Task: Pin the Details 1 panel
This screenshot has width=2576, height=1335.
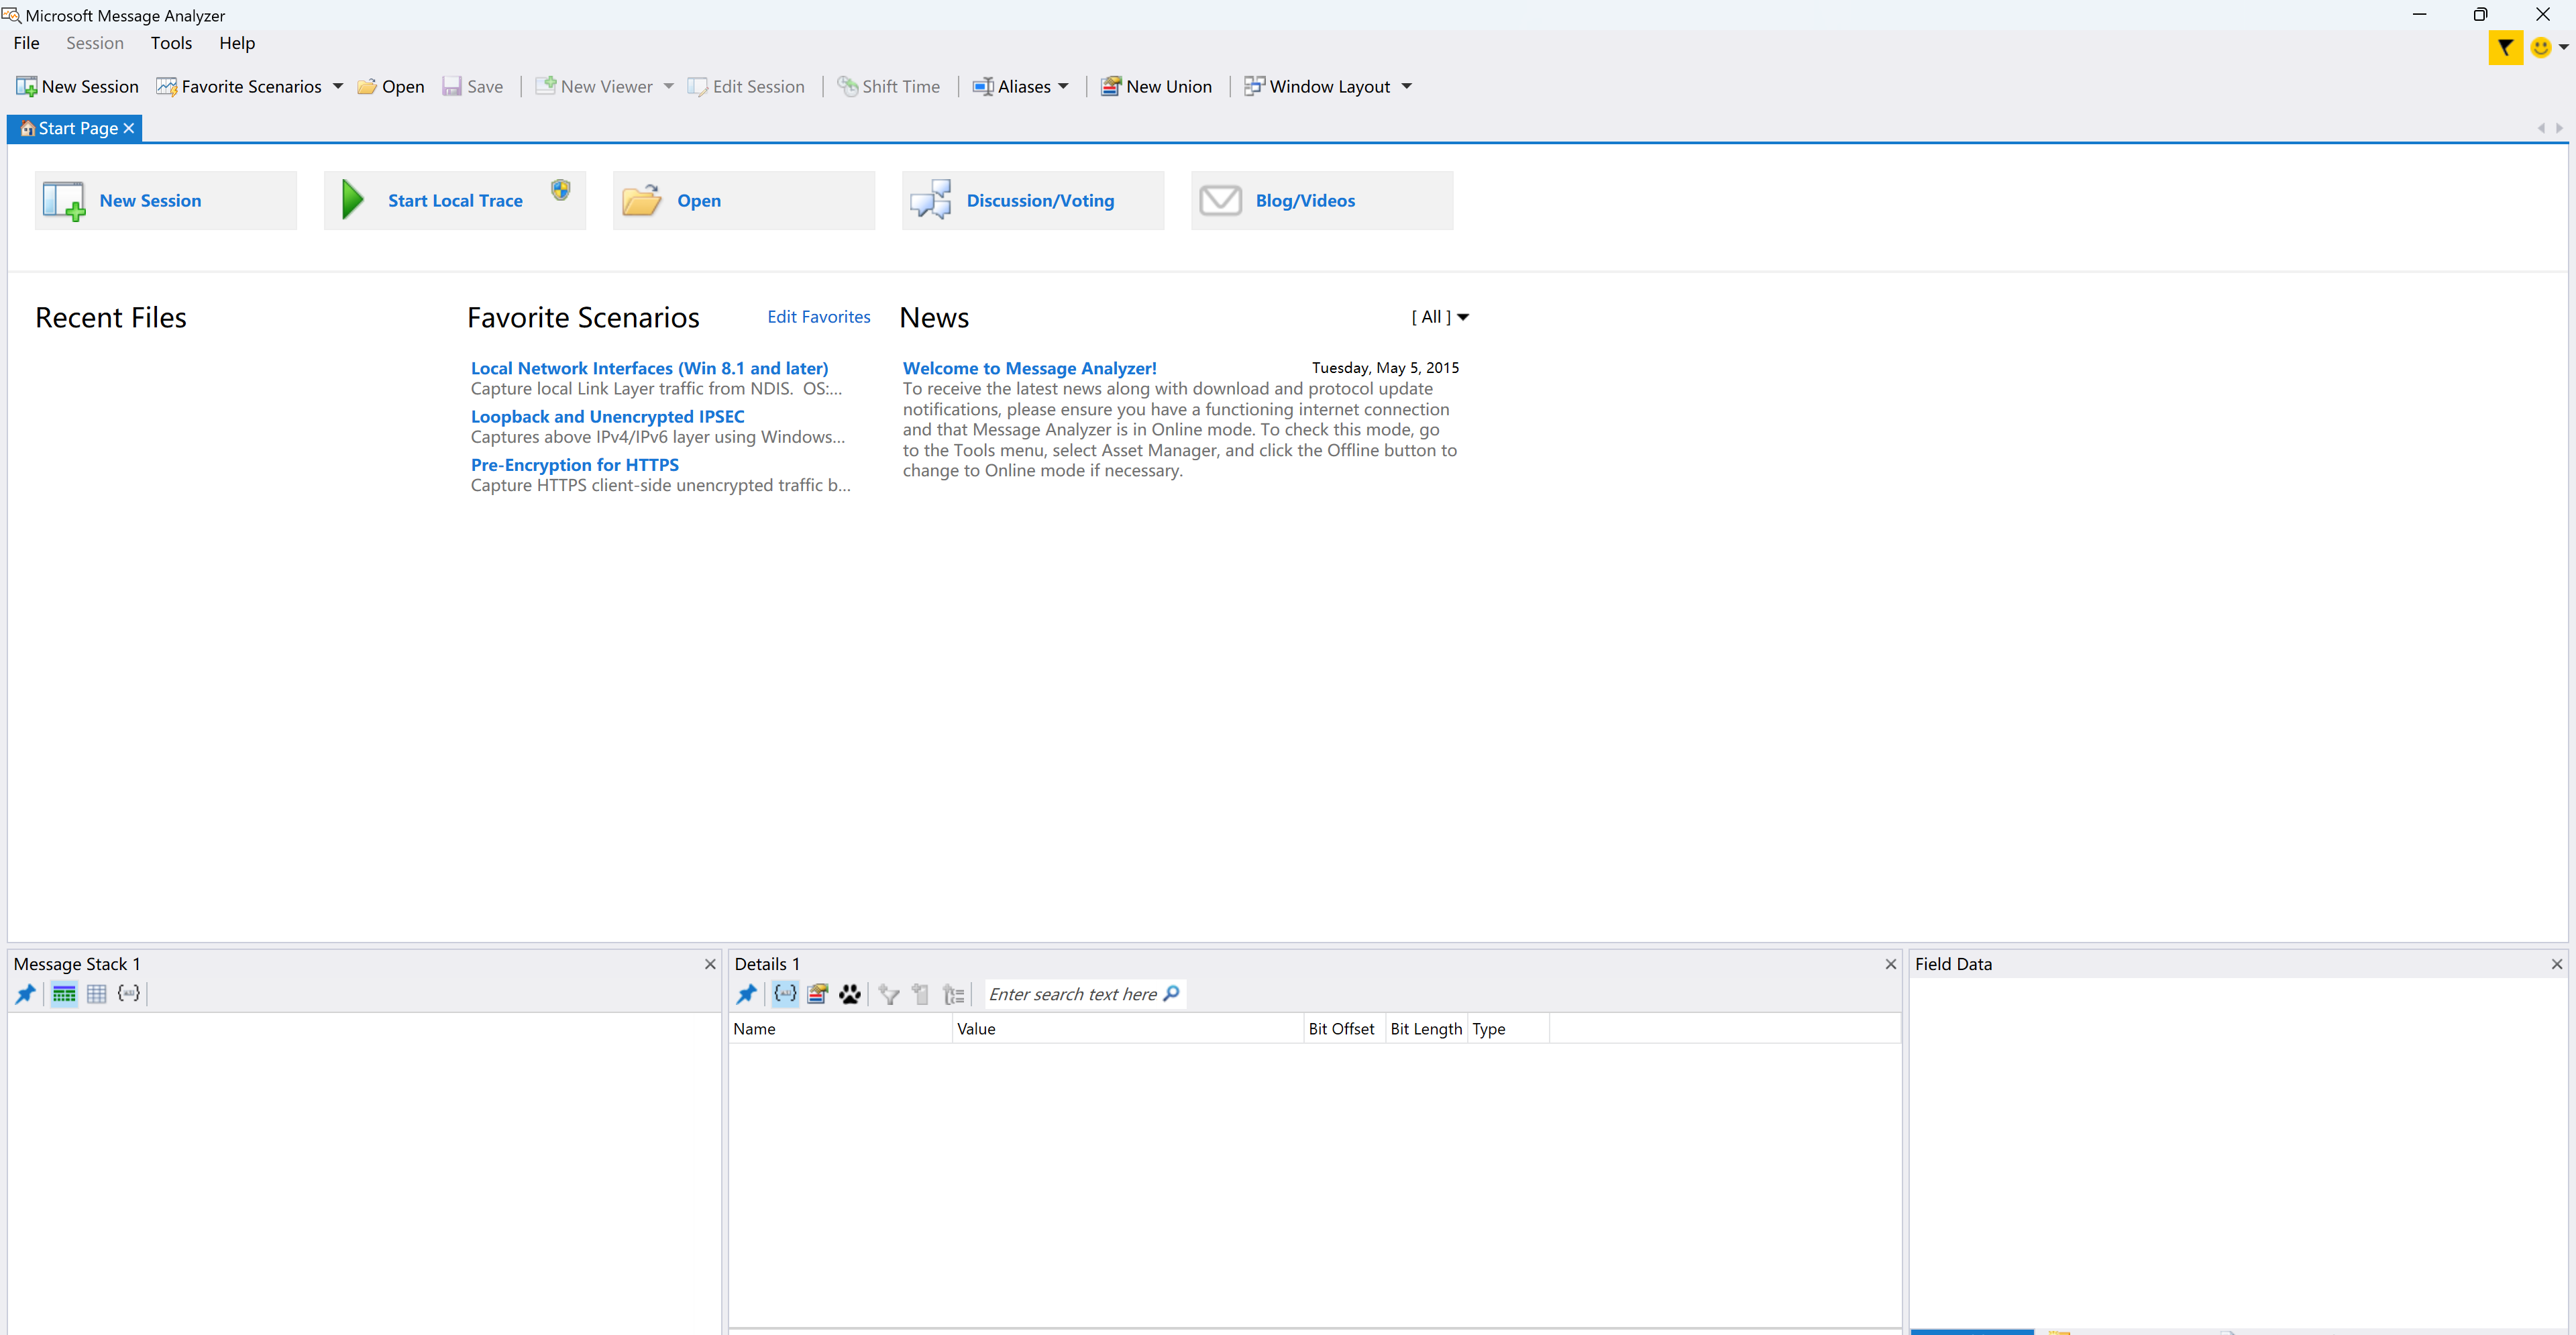Action: tap(746, 993)
